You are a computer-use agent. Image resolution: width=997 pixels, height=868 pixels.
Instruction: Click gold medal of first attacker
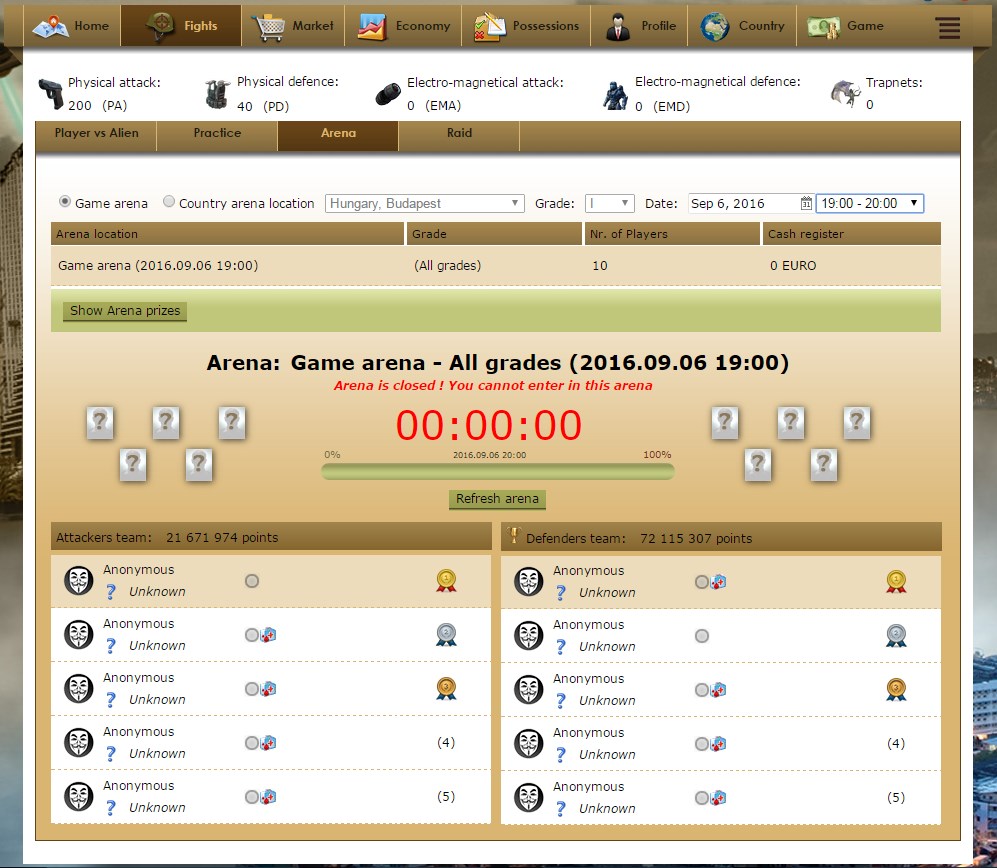[446, 580]
